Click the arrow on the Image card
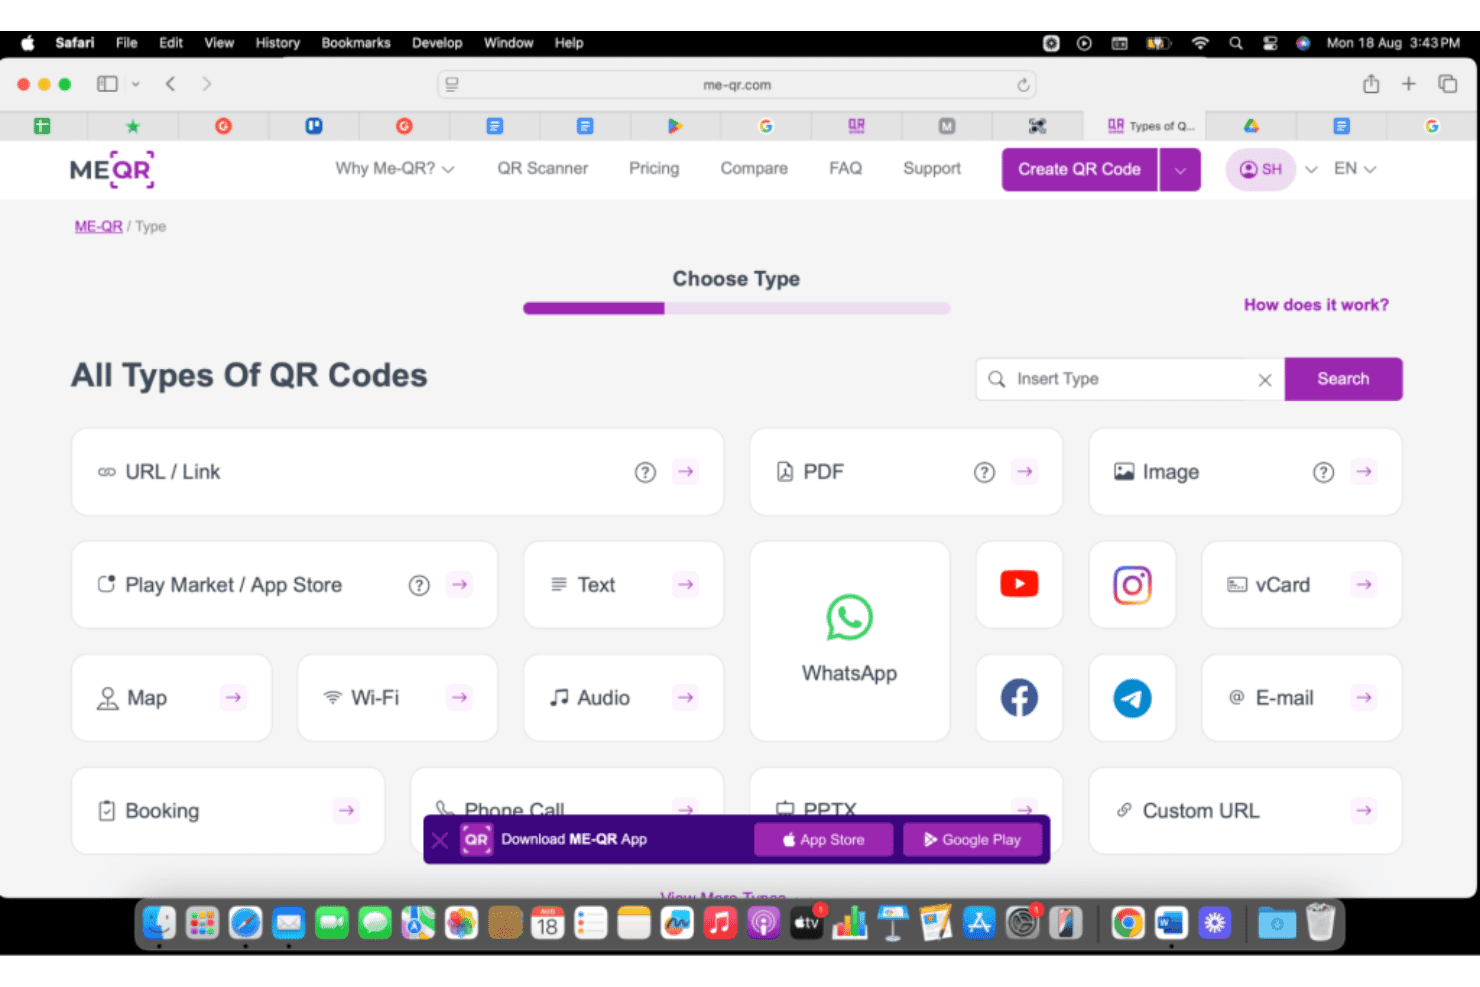The width and height of the screenshot is (1480, 987). click(1364, 471)
